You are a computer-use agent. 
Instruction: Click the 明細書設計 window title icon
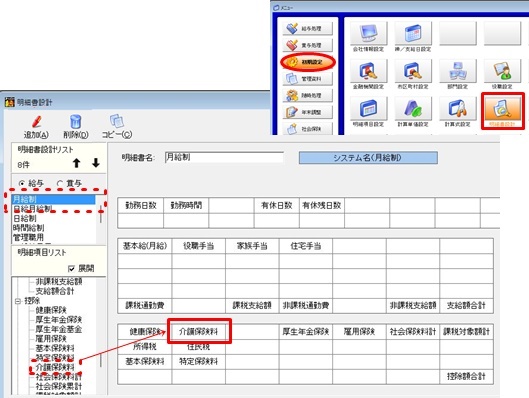coord(10,102)
